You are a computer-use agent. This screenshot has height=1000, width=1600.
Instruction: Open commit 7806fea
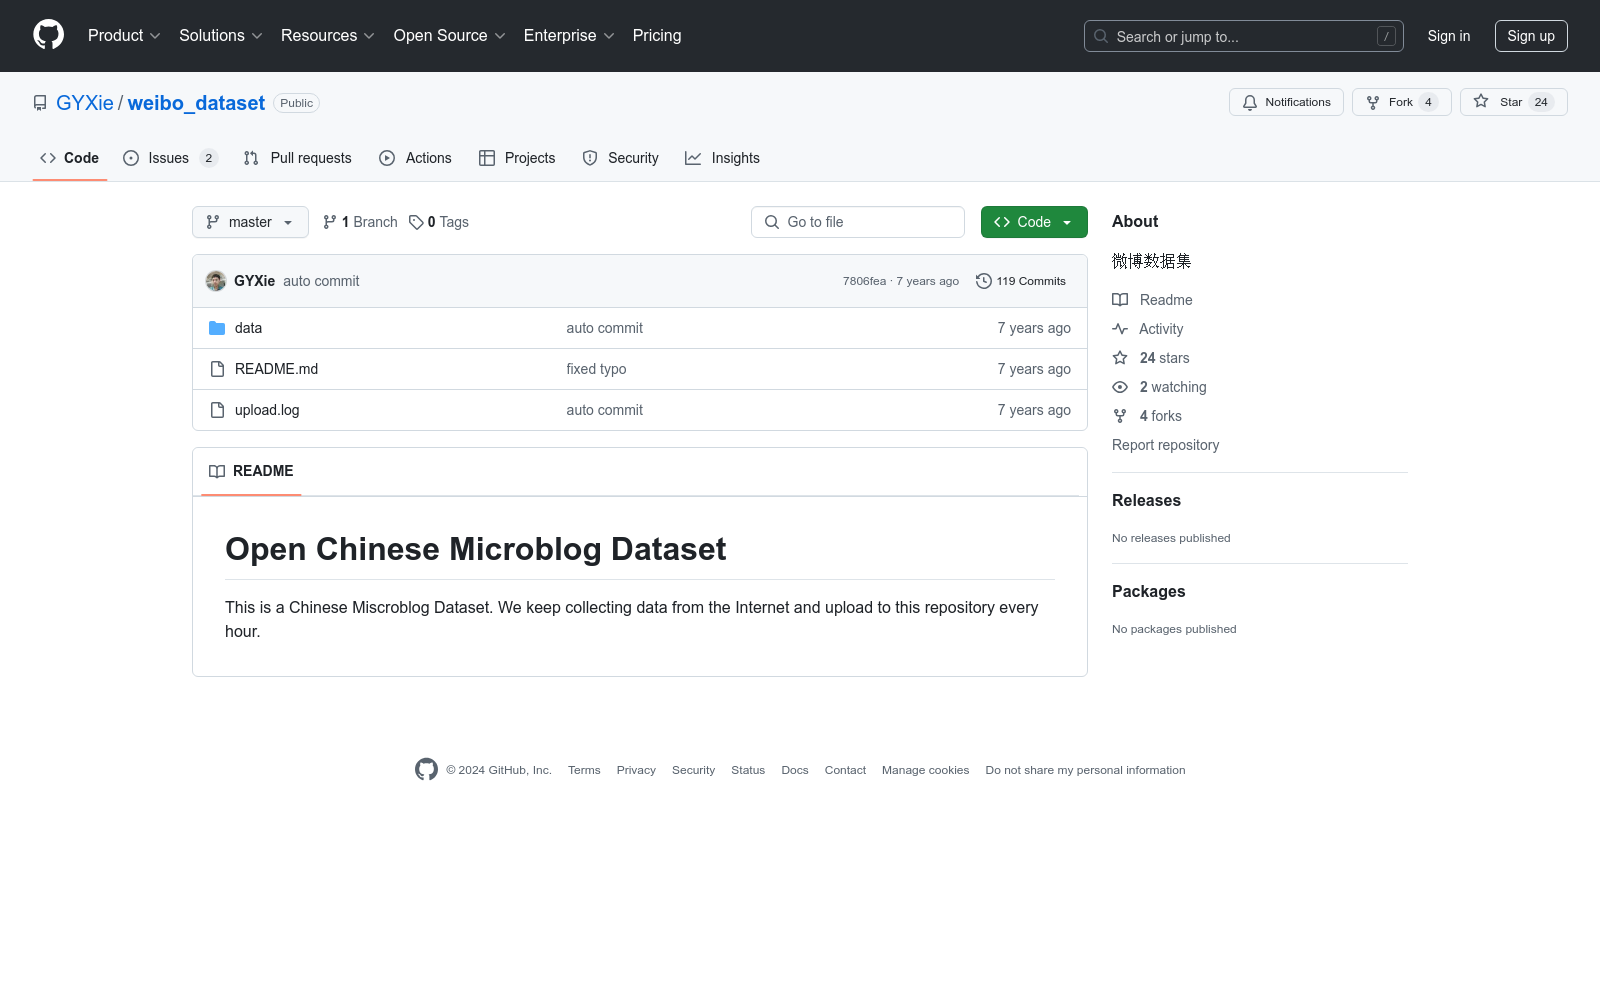(x=864, y=281)
